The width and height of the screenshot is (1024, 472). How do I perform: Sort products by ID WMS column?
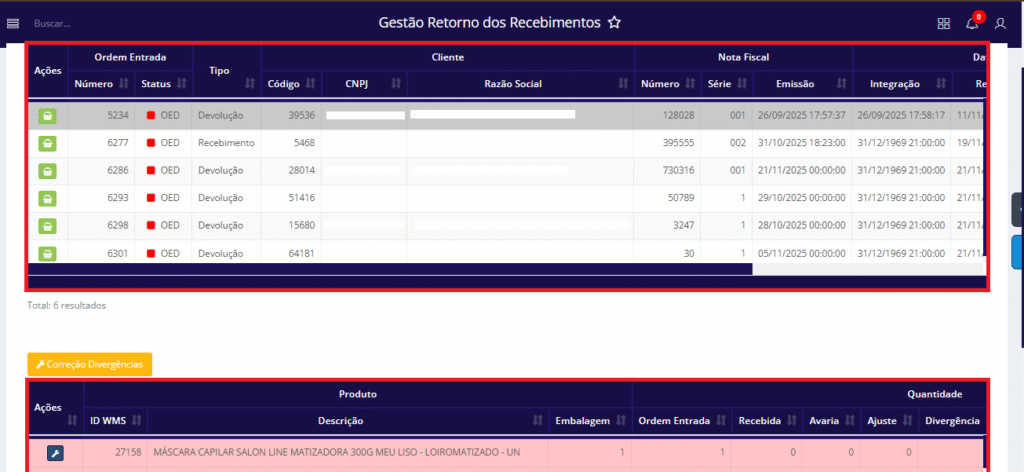pyautogui.click(x=137, y=421)
